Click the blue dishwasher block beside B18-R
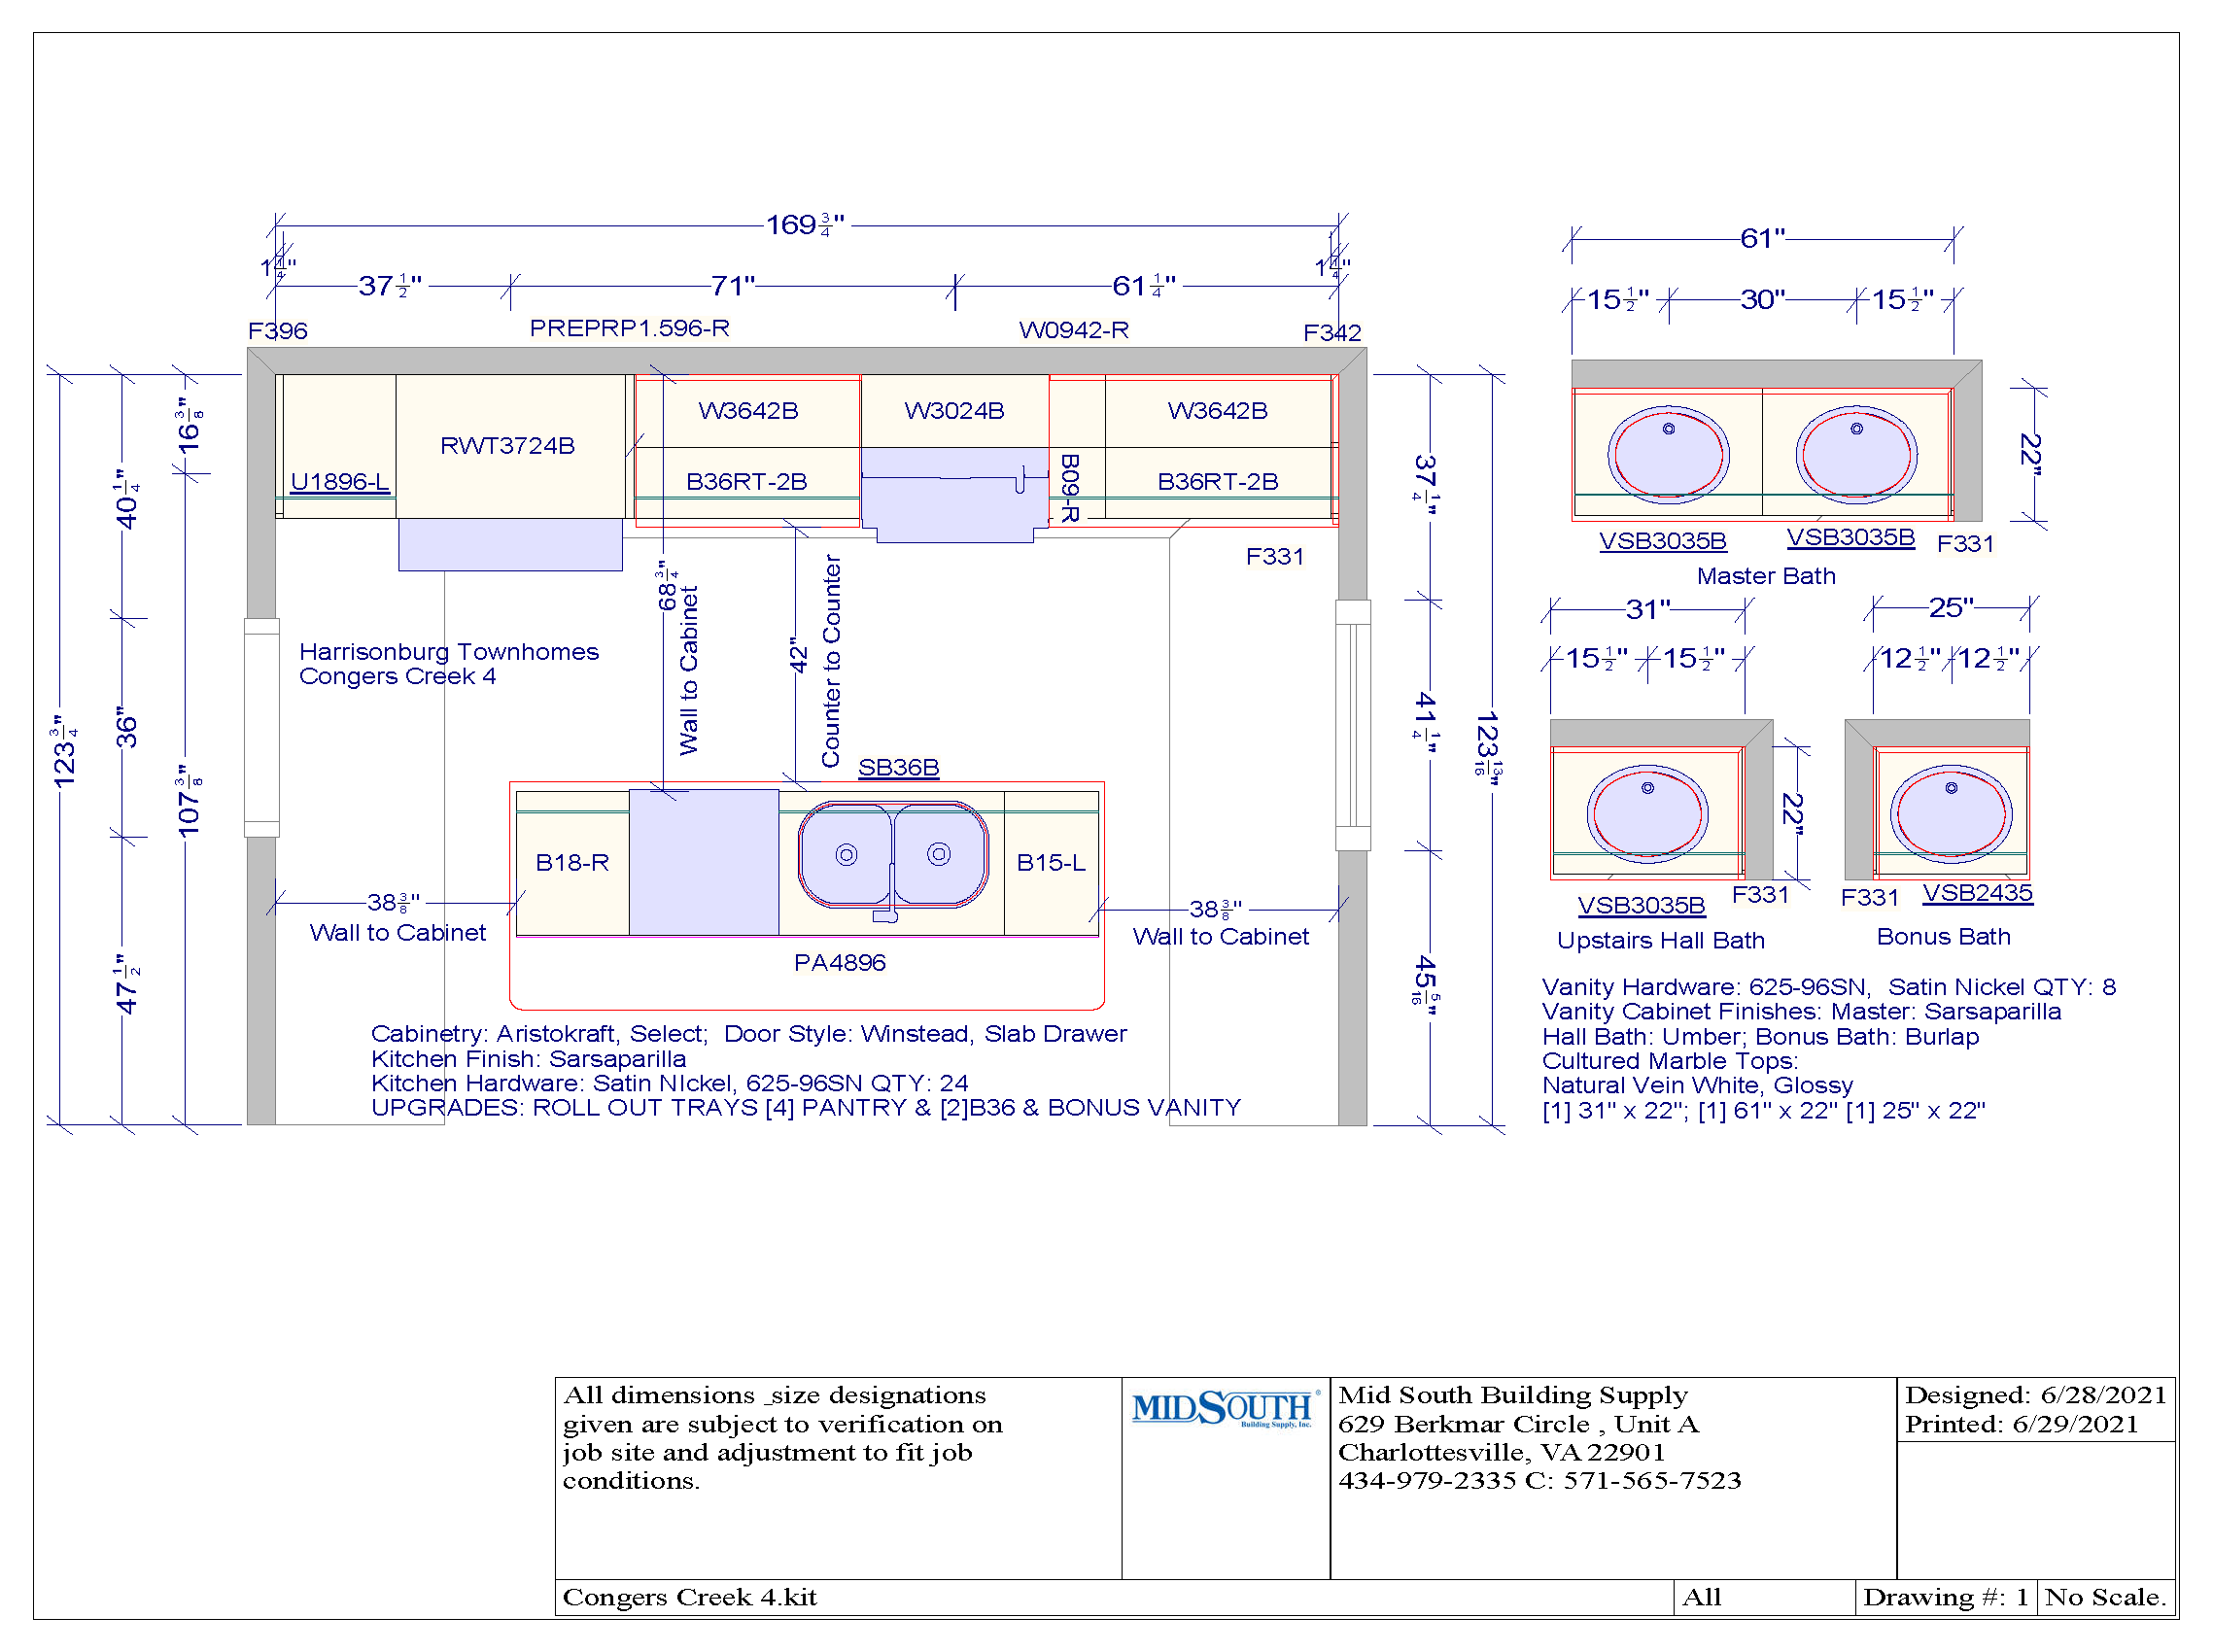 coord(703,862)
